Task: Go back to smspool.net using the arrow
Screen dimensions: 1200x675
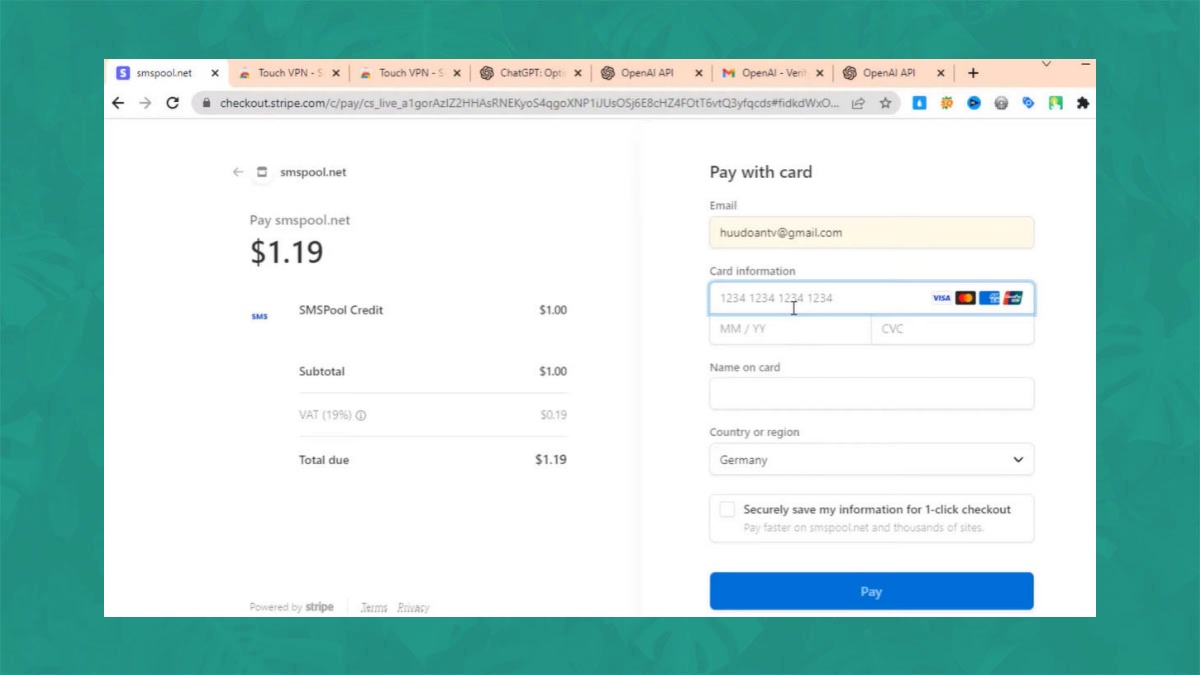Action: coord(238,172)
